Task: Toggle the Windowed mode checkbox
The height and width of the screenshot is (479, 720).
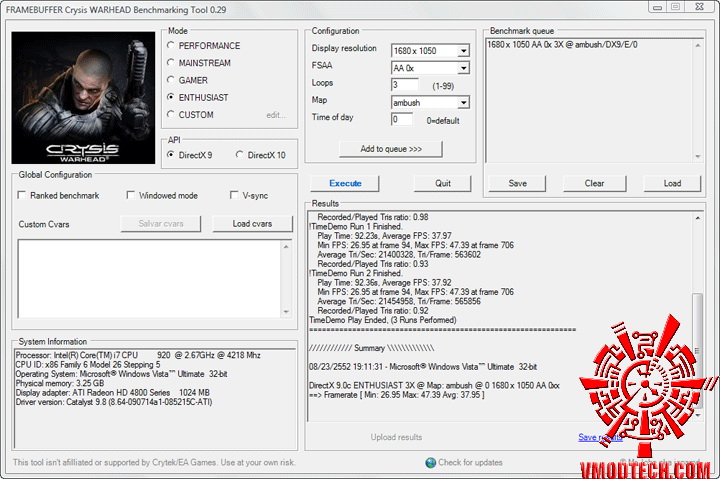Action: 130,195
